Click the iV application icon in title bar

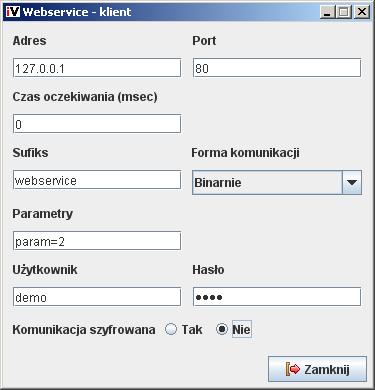click(13, 12)
